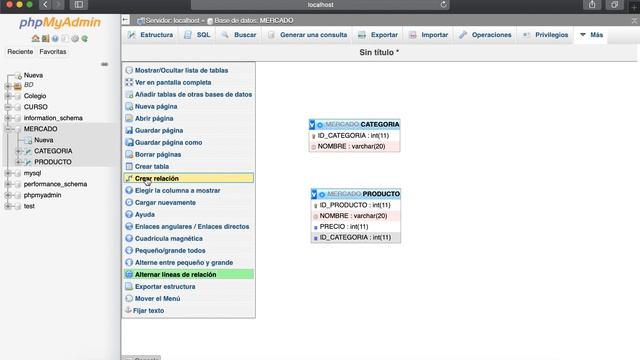Collapse the PRODUCTO table box arrow
Screen dimensions: 640x360
tap(314, 194)
